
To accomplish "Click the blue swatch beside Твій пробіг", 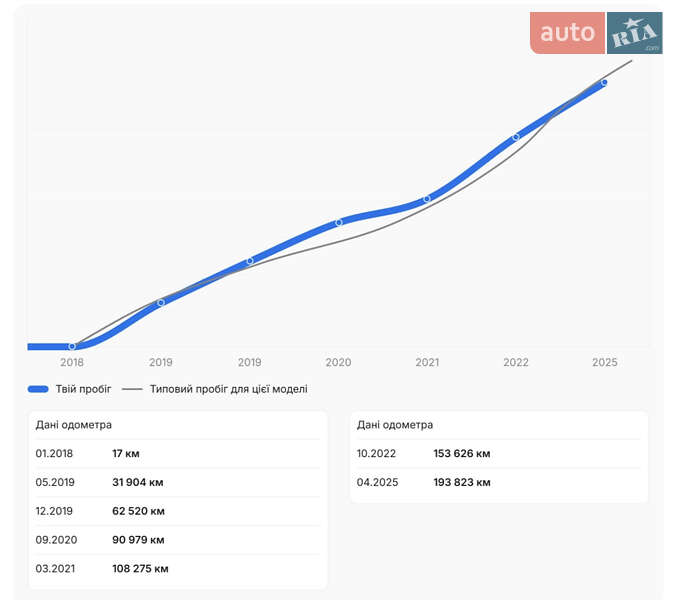I will (x=38, y=389).
